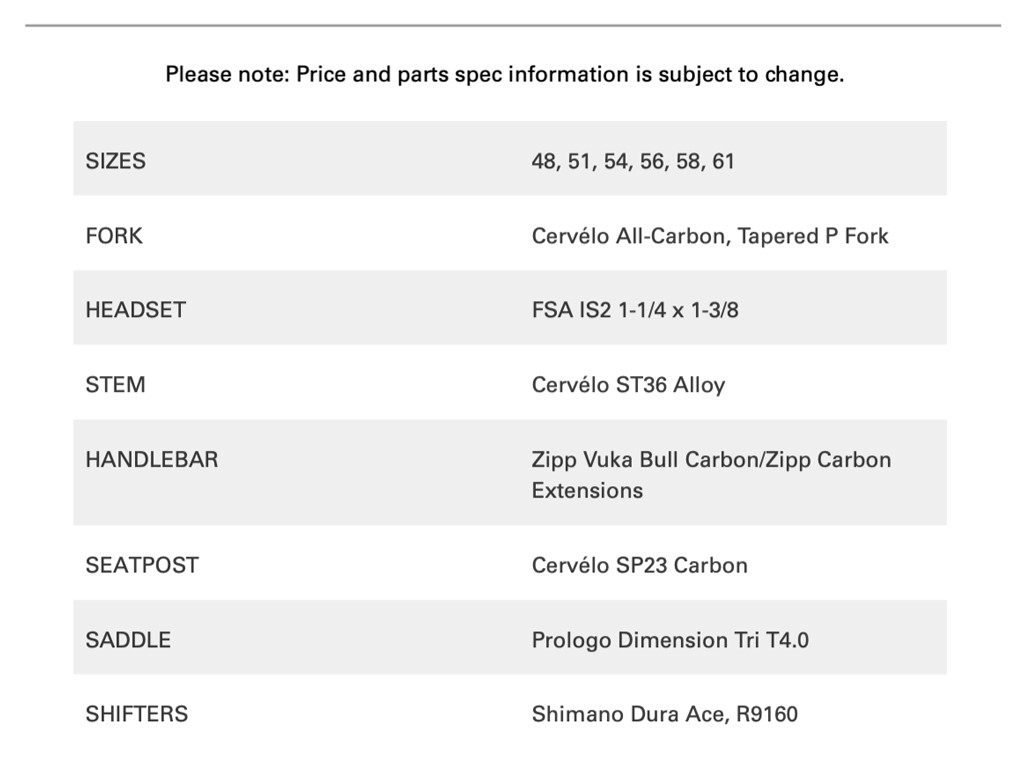The image size is (1024, 768).
Task: Click Cervélo ST36 Alloy text
Action: 628,385
